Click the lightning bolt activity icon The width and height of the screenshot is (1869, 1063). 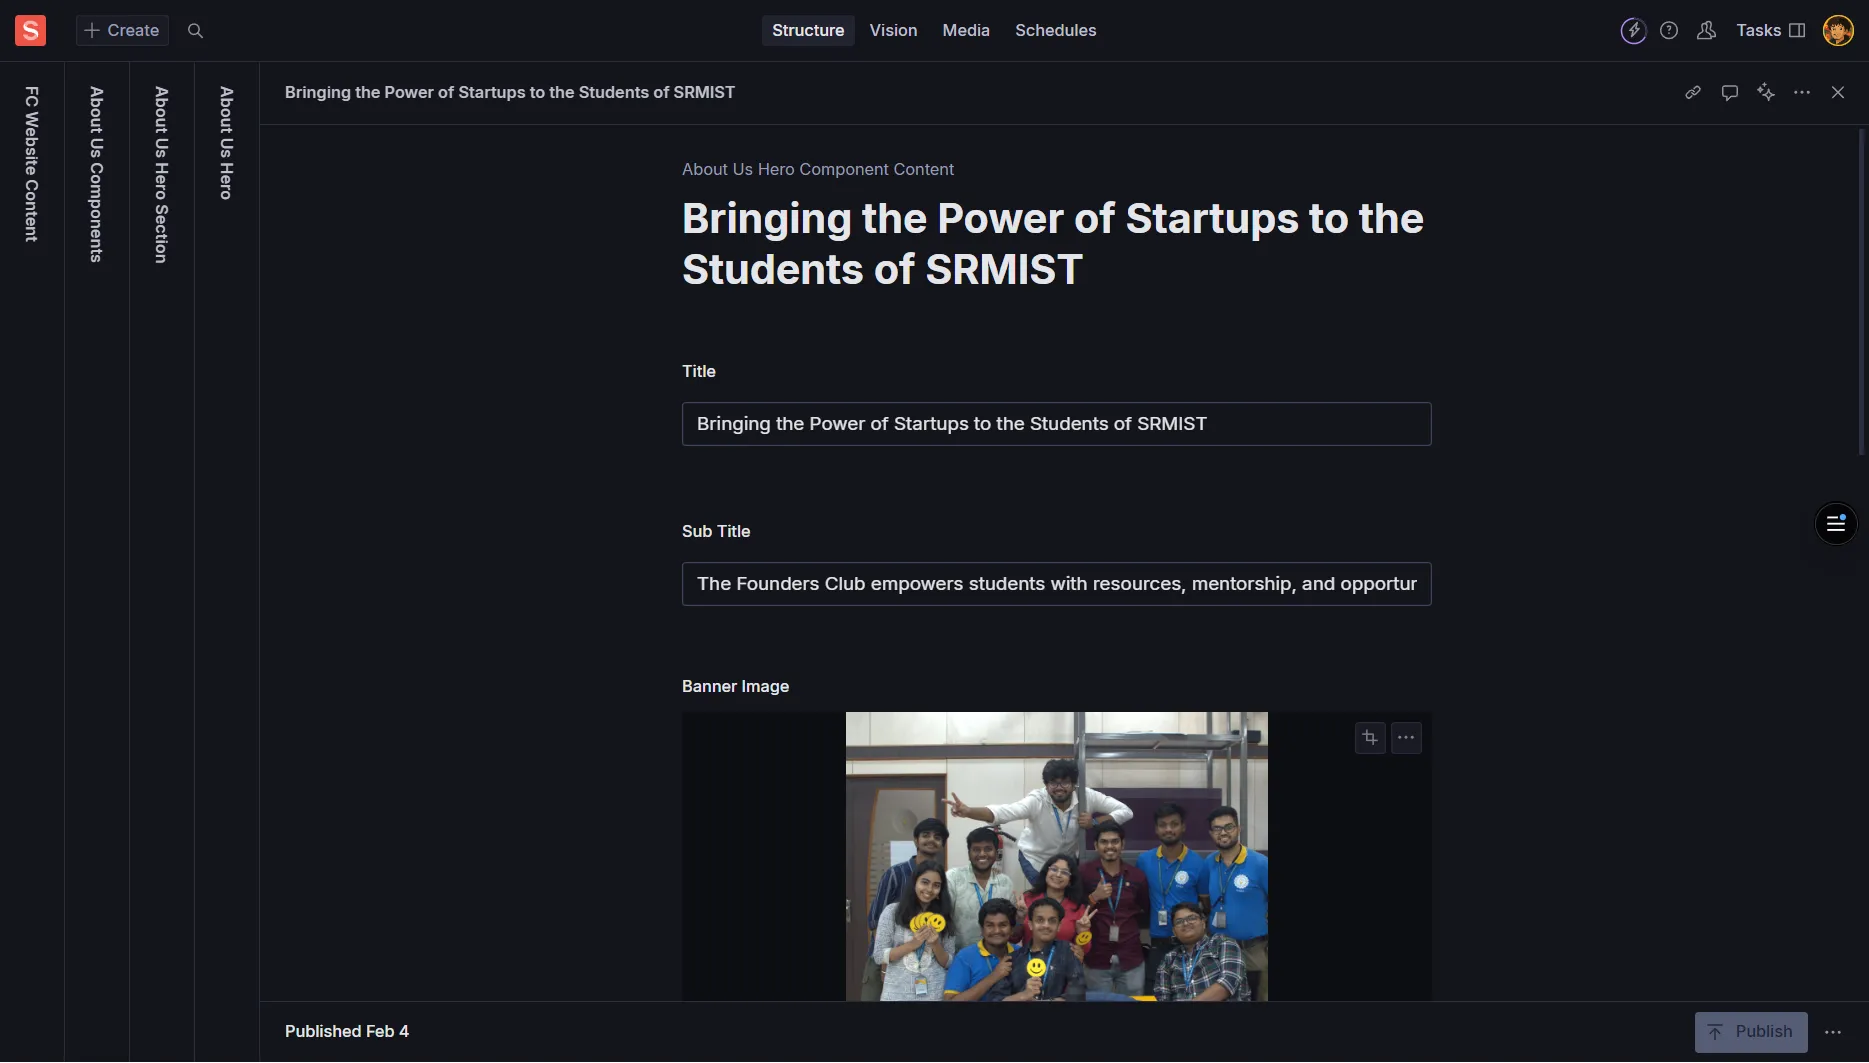pos(1633,31)
